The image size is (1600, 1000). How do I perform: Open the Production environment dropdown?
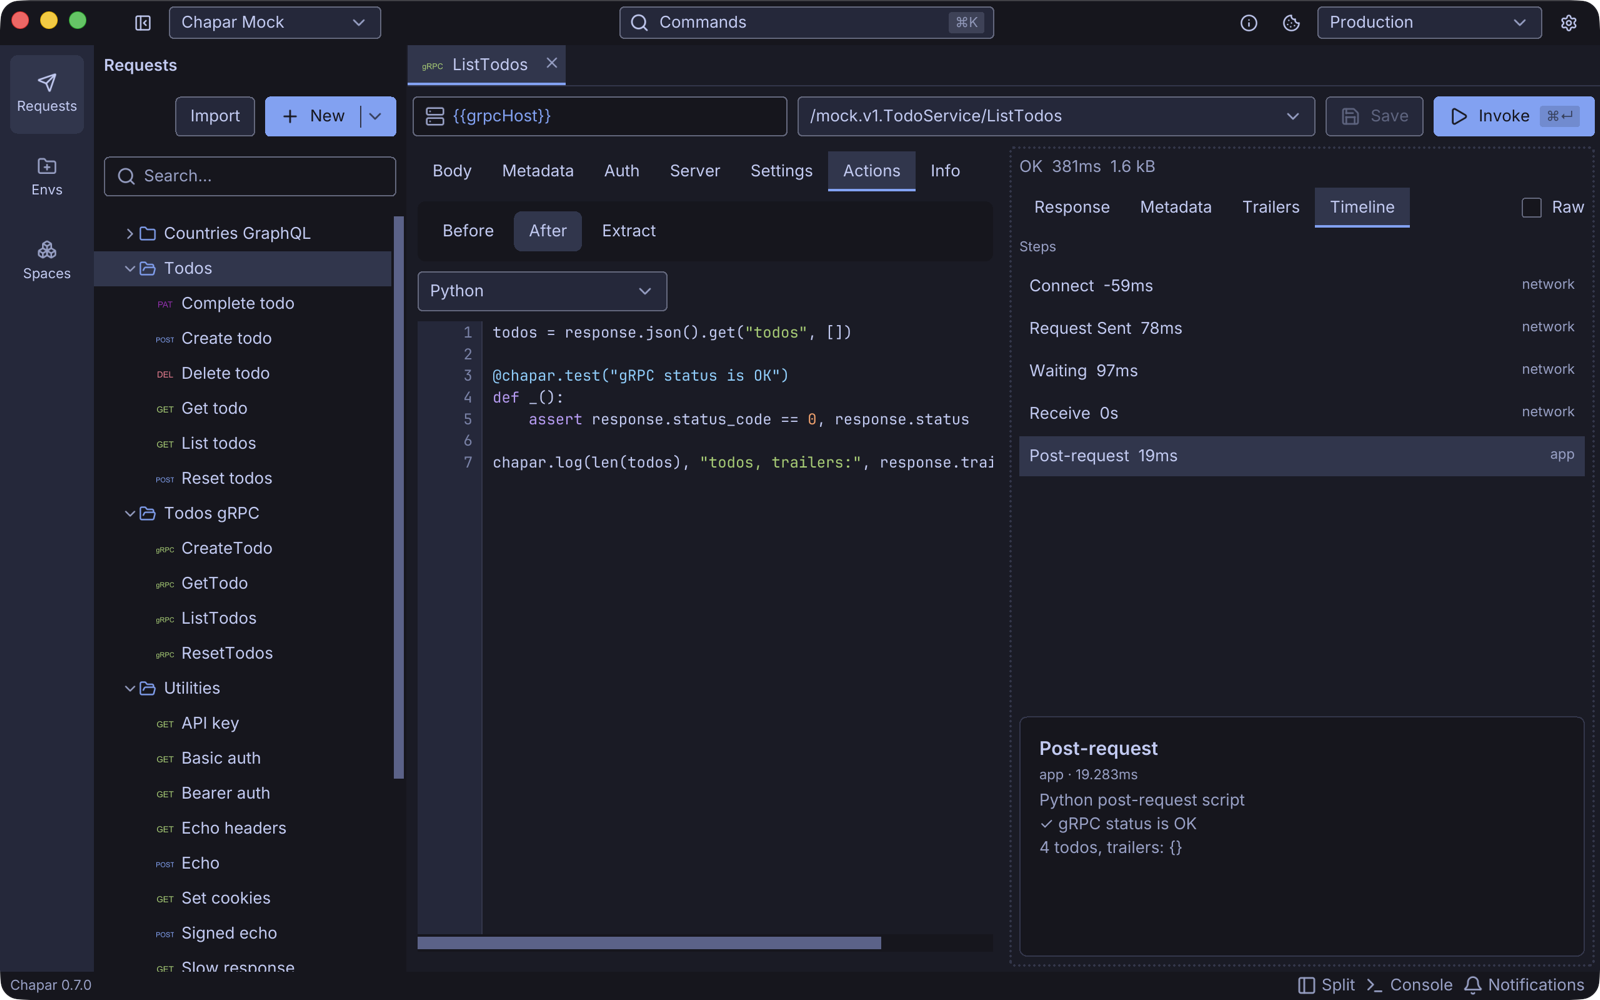[x=1429, y=22]
